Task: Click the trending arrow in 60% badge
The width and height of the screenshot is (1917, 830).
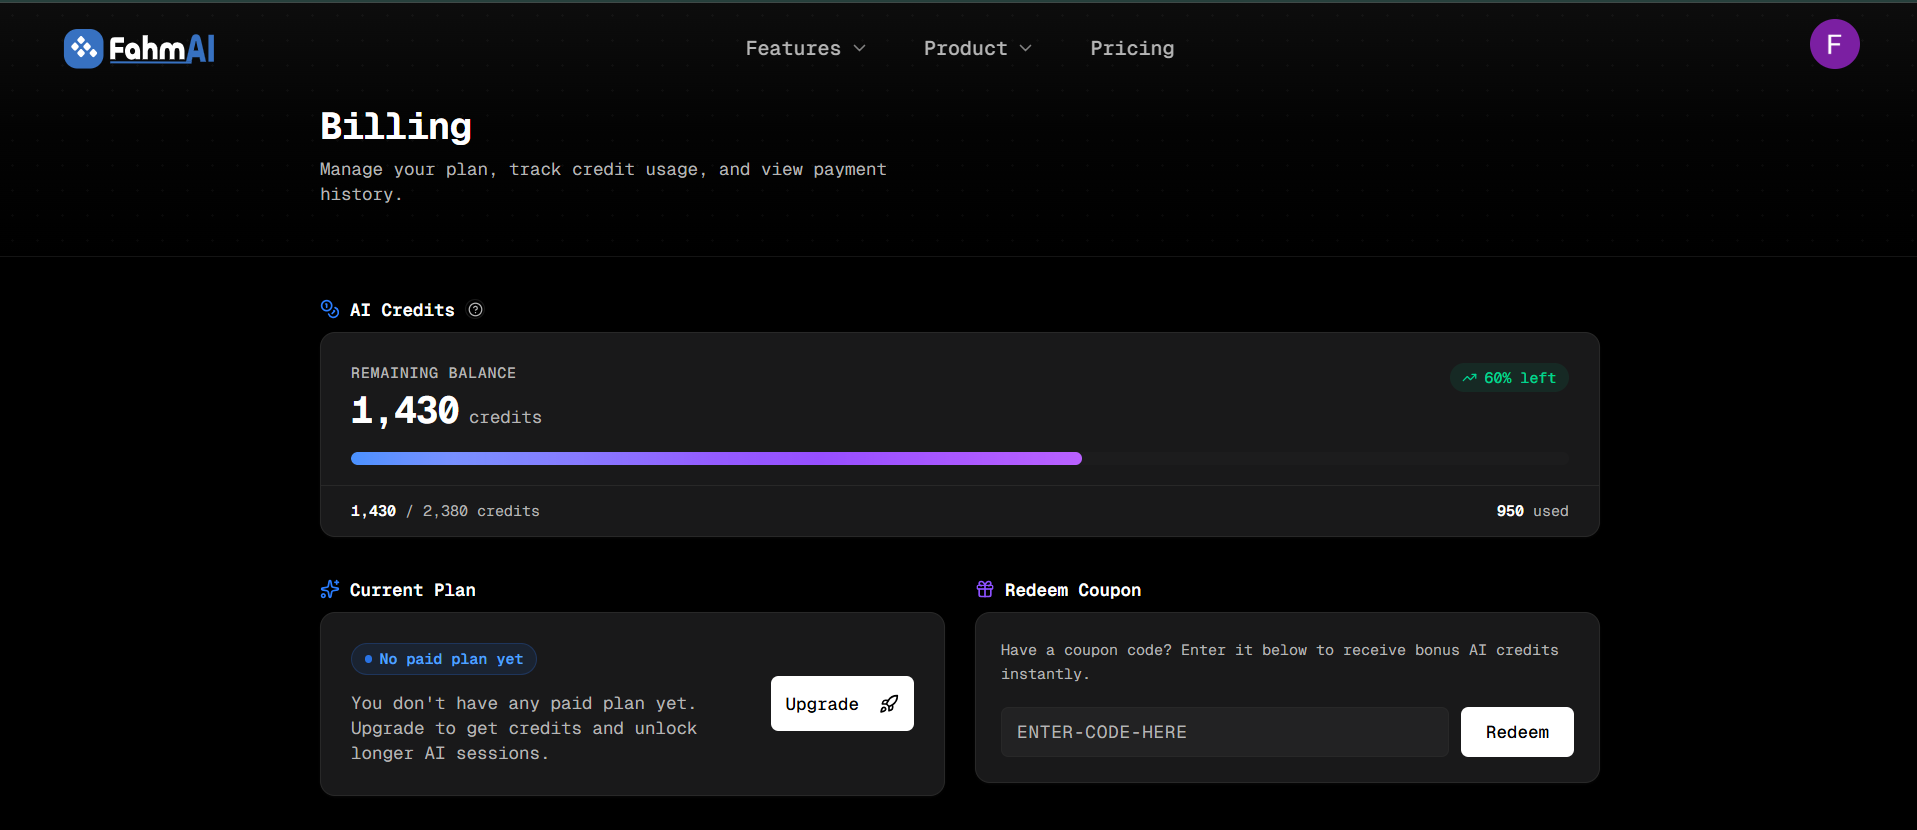Action: 1469,378
